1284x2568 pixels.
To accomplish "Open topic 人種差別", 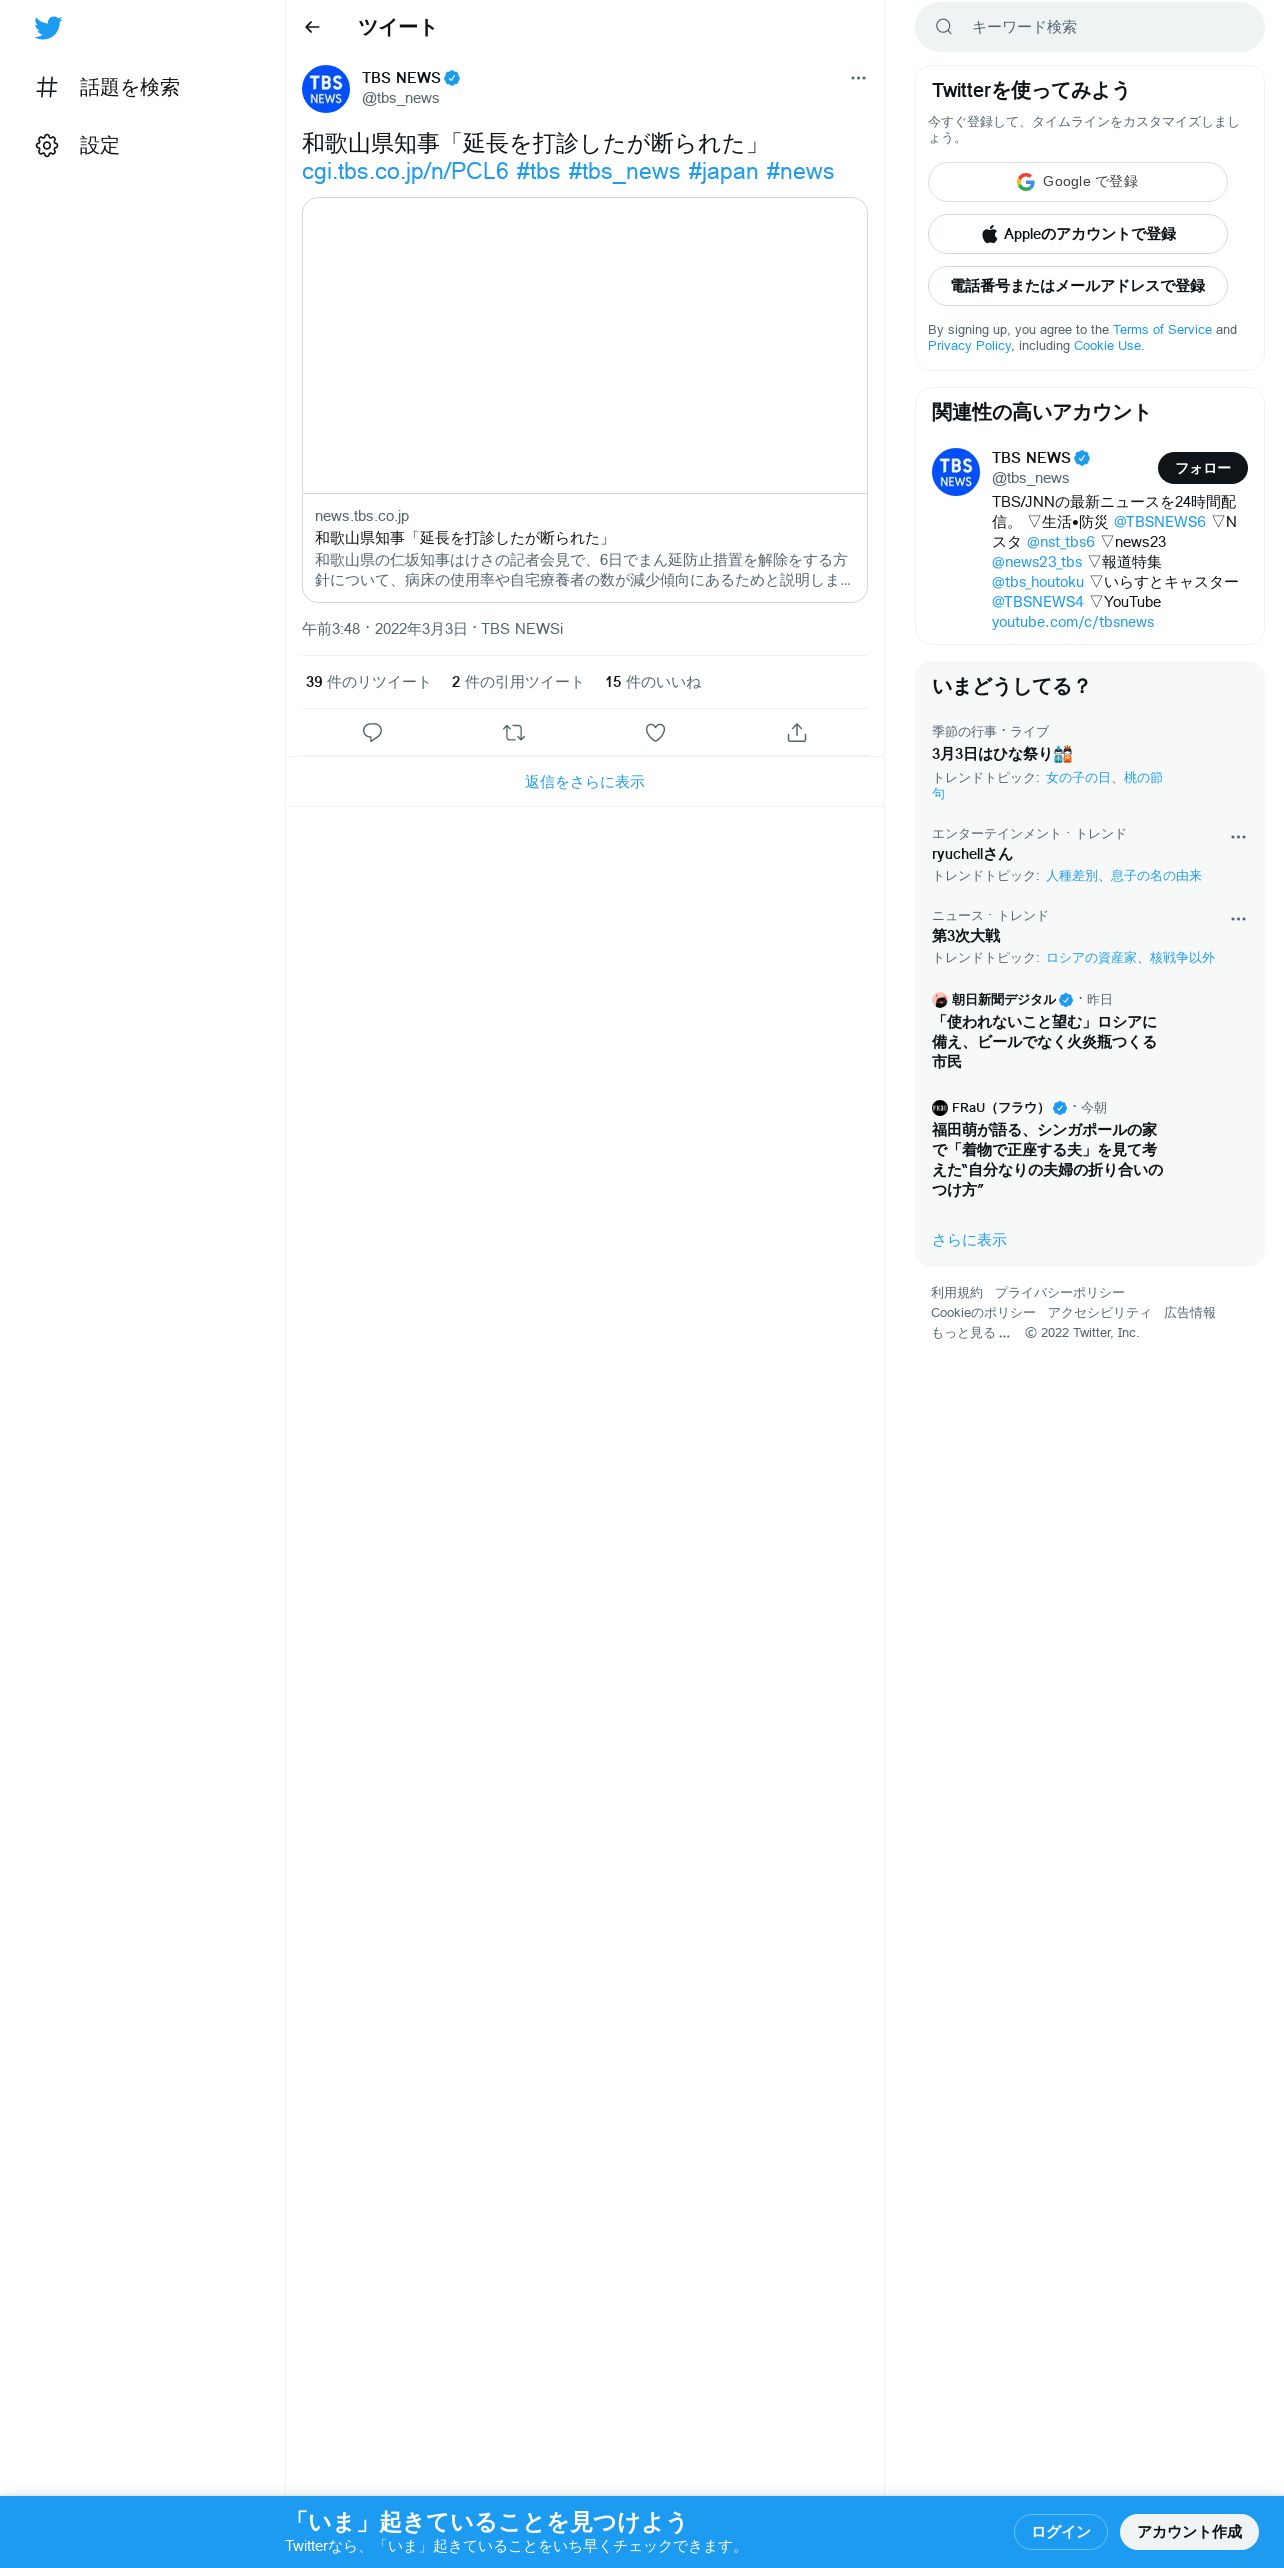I will tap(1072, 876).
